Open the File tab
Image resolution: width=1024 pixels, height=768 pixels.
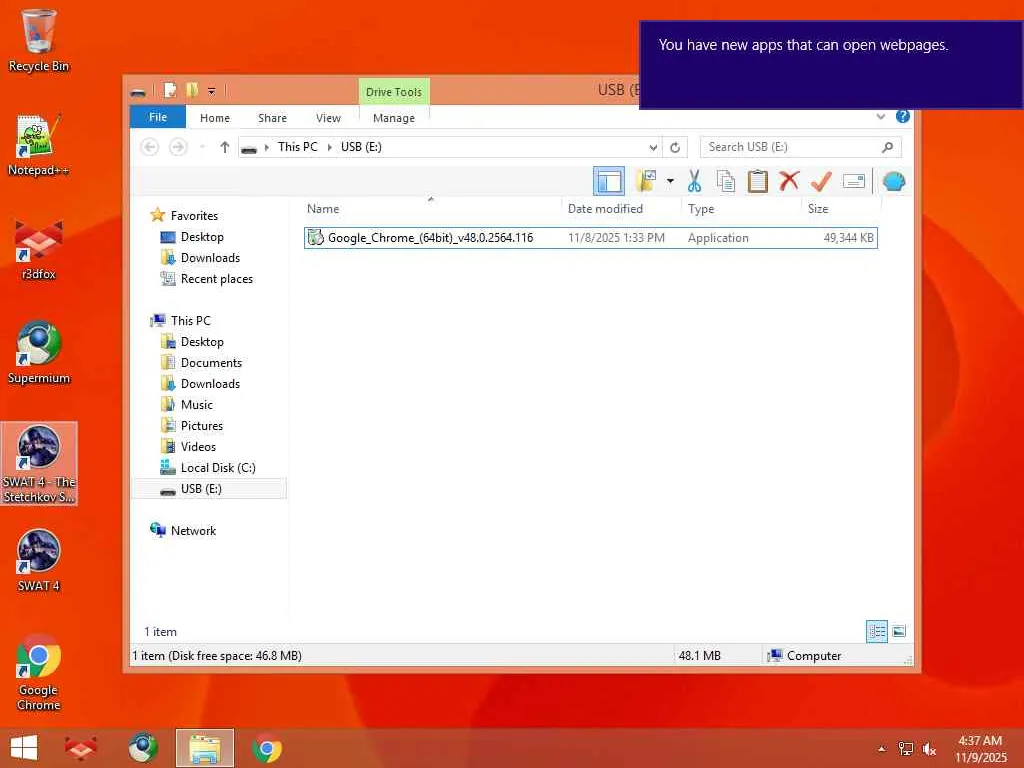pos(158,117)
